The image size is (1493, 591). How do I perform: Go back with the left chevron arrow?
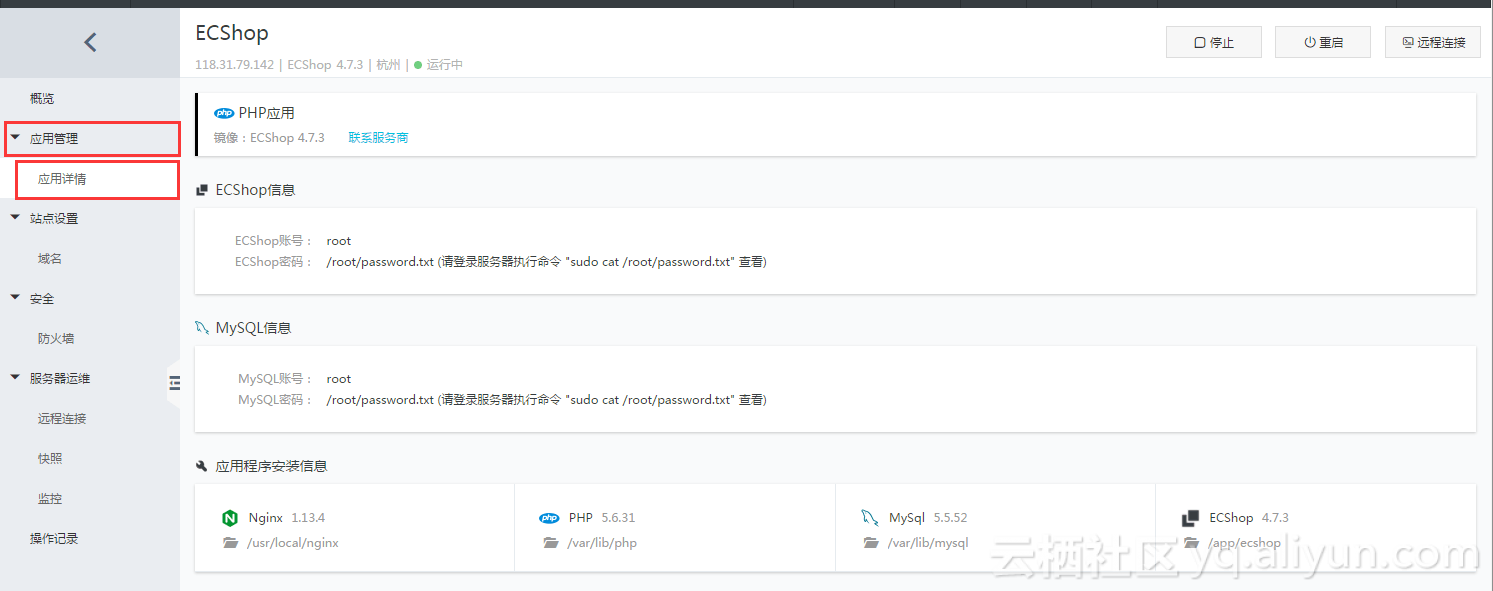pos(90,42)
